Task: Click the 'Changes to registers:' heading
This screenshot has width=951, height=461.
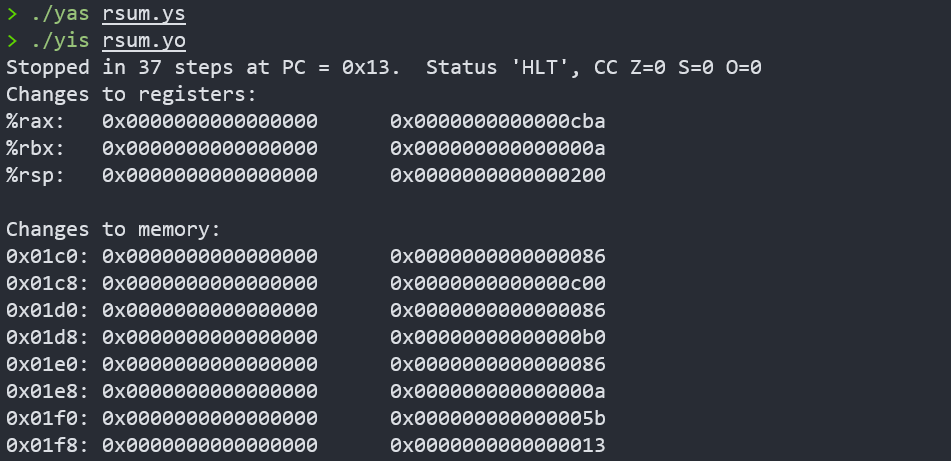Action: [131, 95]
